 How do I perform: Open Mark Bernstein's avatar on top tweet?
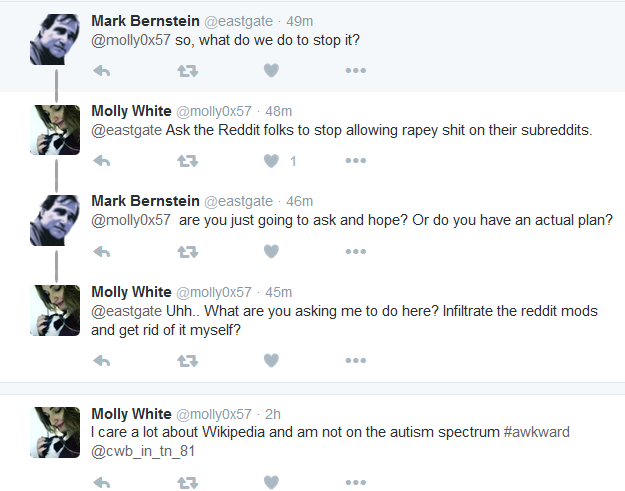click(x=55, y=39)
